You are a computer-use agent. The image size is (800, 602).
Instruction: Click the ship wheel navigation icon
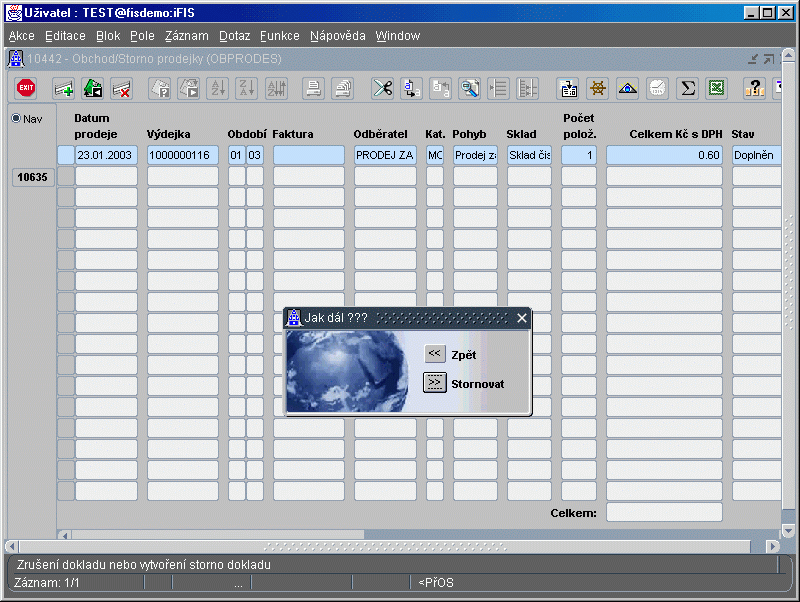(x=598, y=88)
